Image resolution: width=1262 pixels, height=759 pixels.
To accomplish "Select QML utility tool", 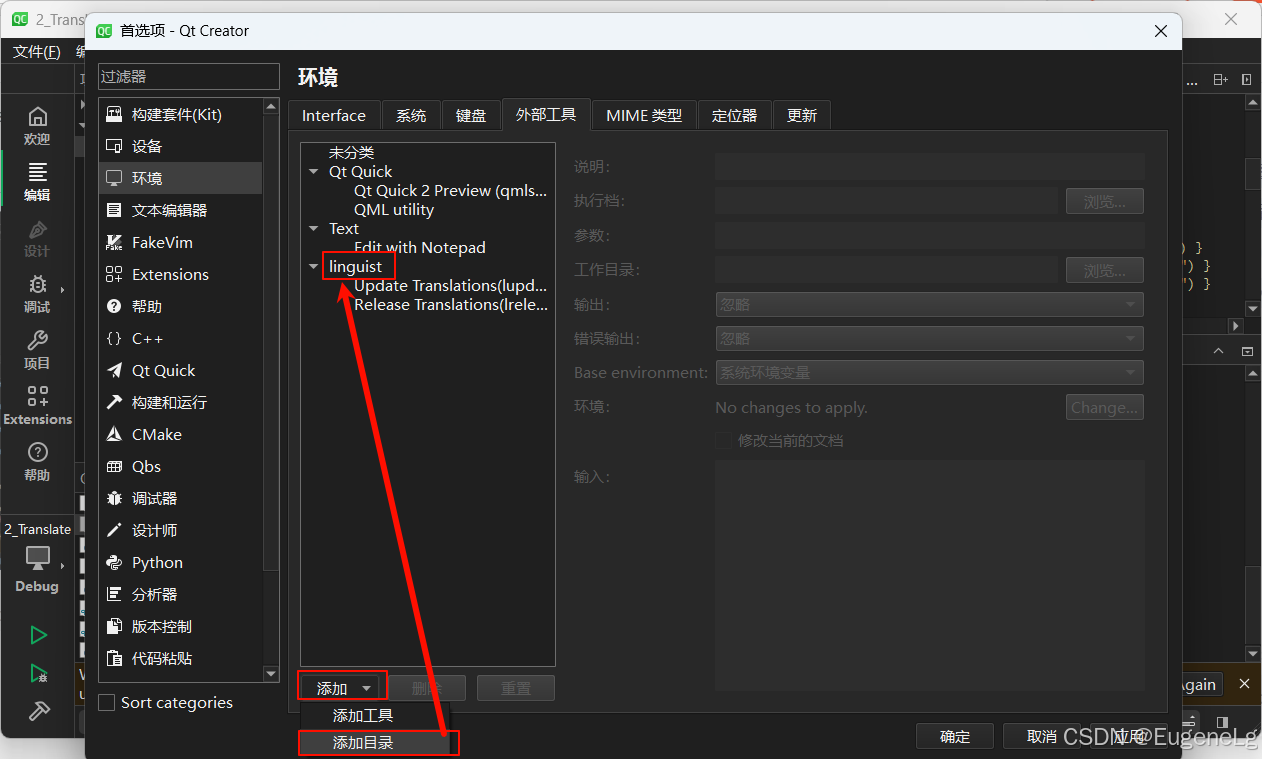I will point(394,210).
